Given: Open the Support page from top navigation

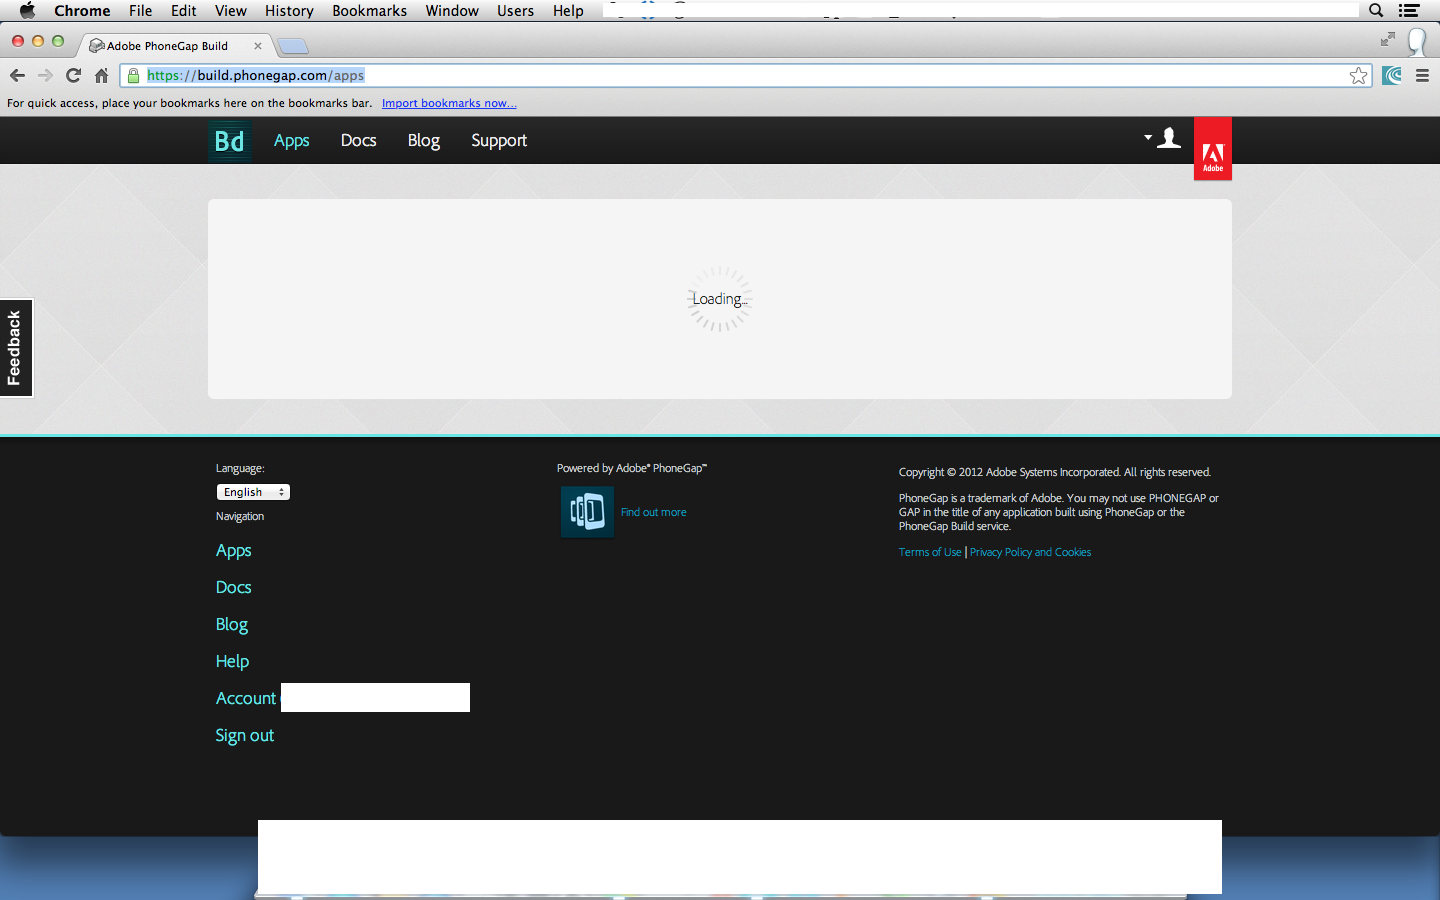Looking at the screenshot, I should 498,141.
